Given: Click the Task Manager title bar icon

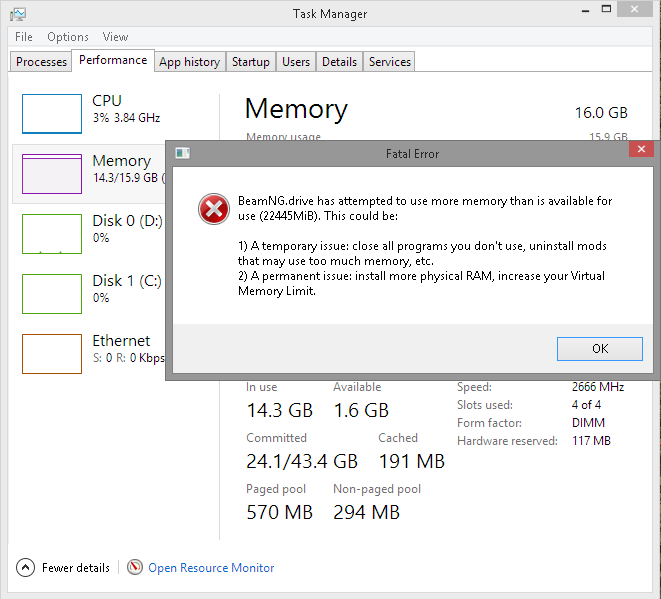Looking at the screenshot, I should click(18, 14).
